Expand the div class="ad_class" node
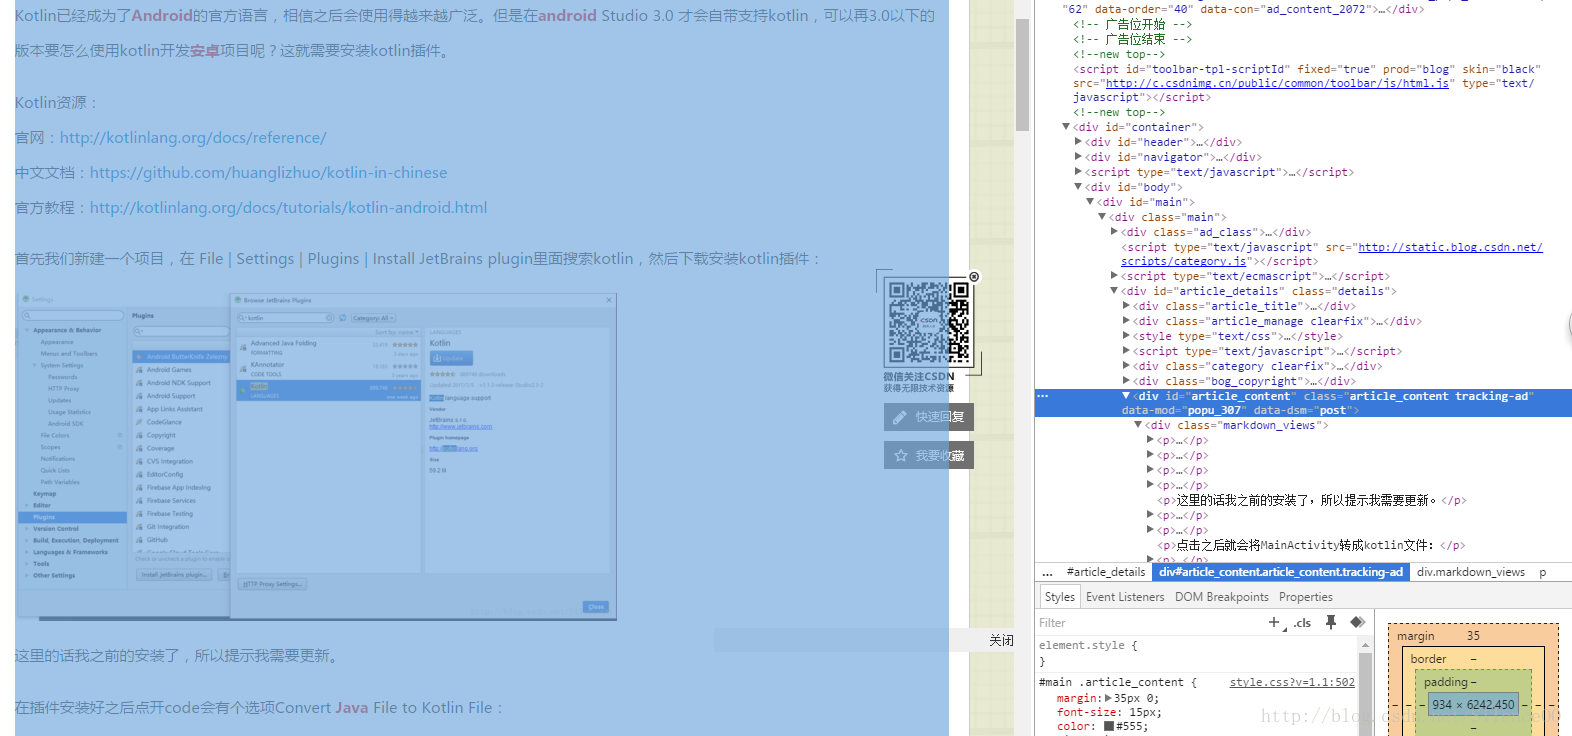 coord(1114,232)
